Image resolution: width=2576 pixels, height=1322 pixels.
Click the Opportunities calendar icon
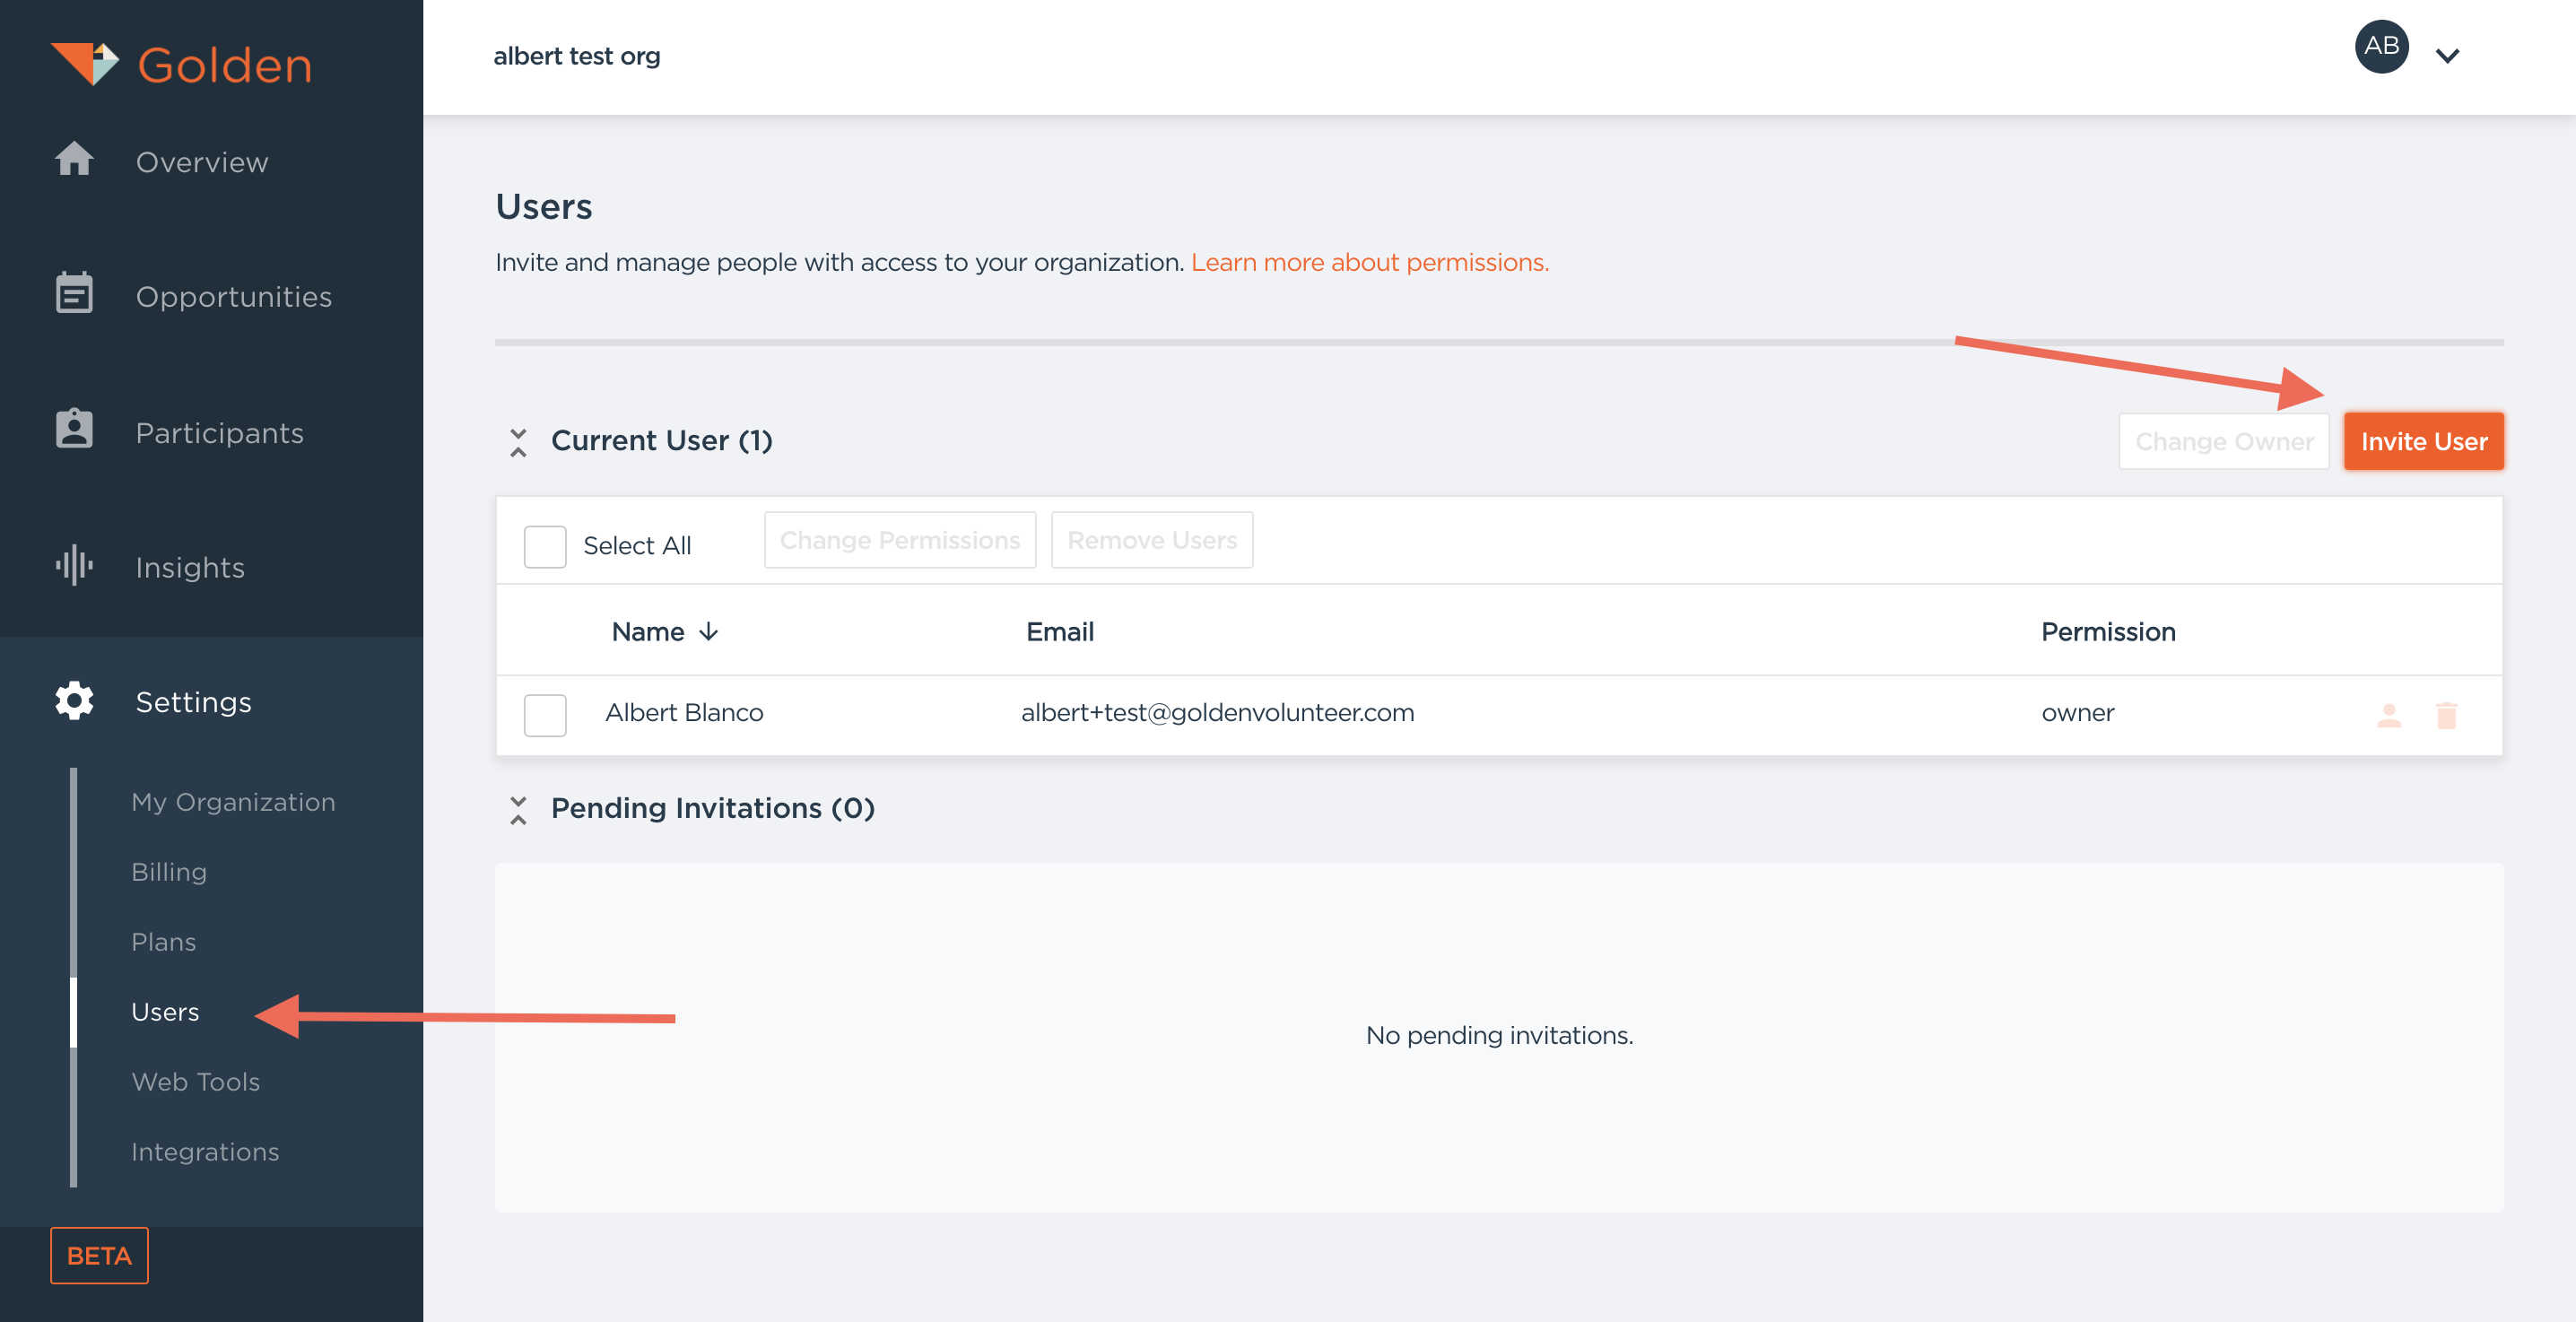(74, 294)
